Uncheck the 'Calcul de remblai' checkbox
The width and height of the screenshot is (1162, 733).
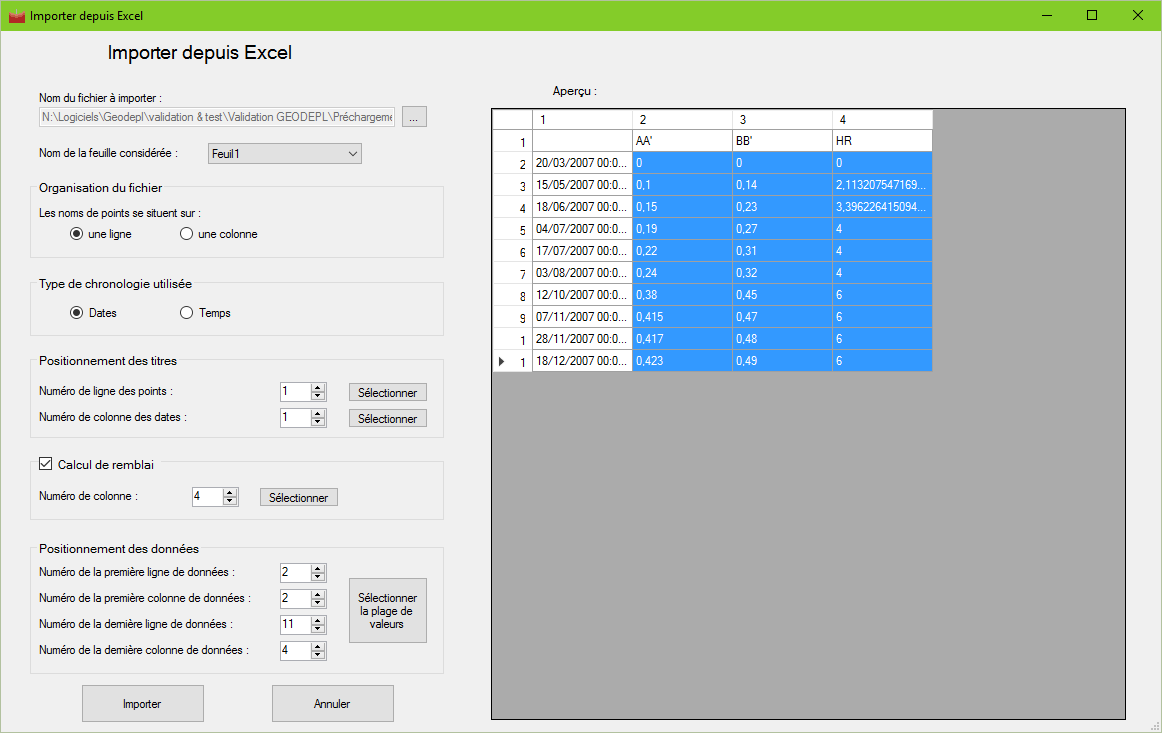pos(45,464)
